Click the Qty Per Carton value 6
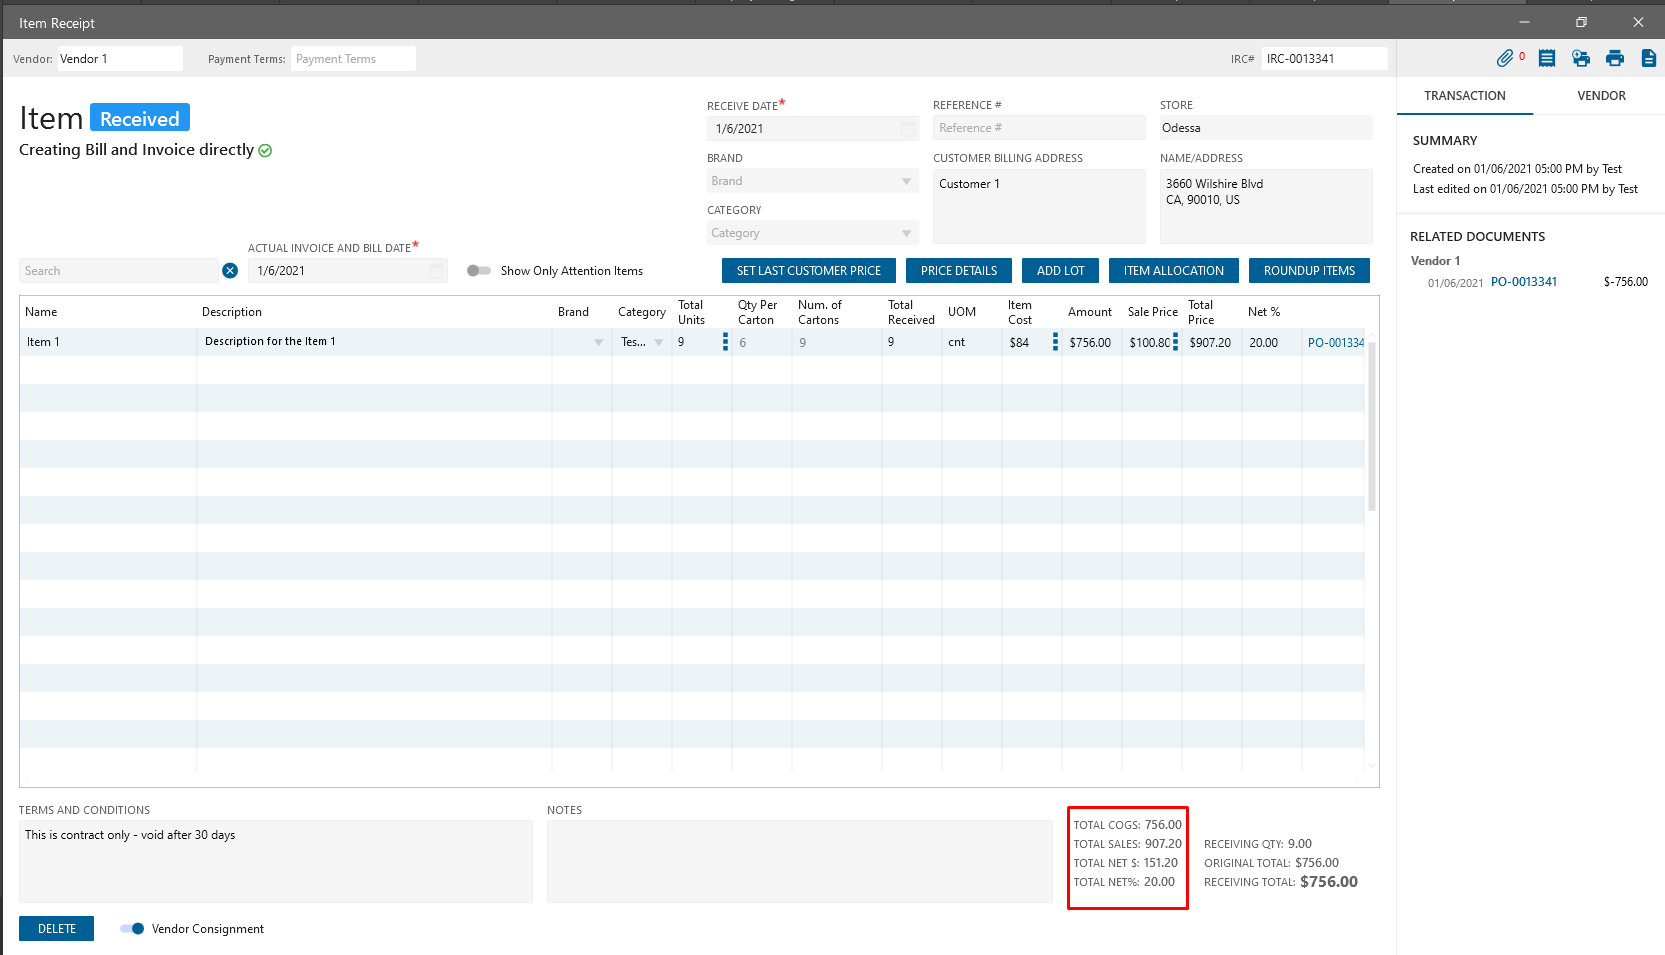 tap(762, 342)
